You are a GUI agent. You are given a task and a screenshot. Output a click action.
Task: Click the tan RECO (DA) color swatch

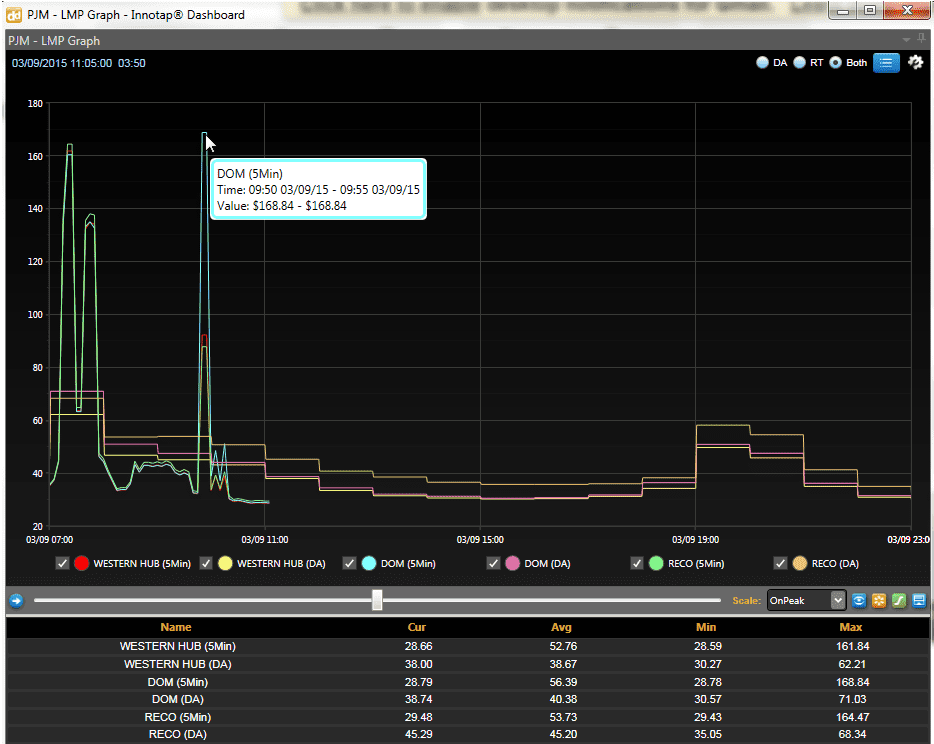click(x=799, y=563)
